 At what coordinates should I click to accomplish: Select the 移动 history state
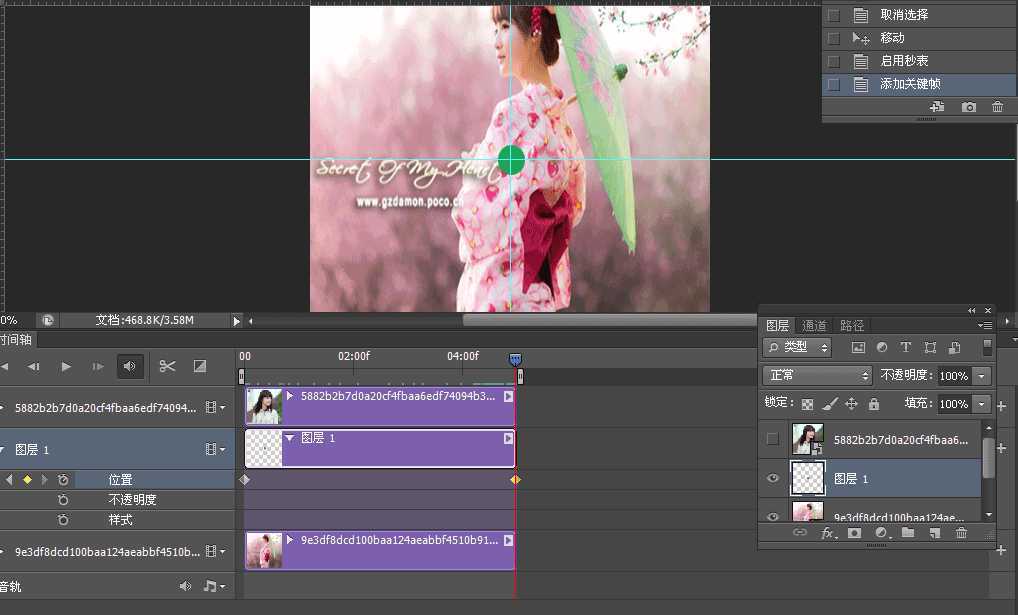892,38
